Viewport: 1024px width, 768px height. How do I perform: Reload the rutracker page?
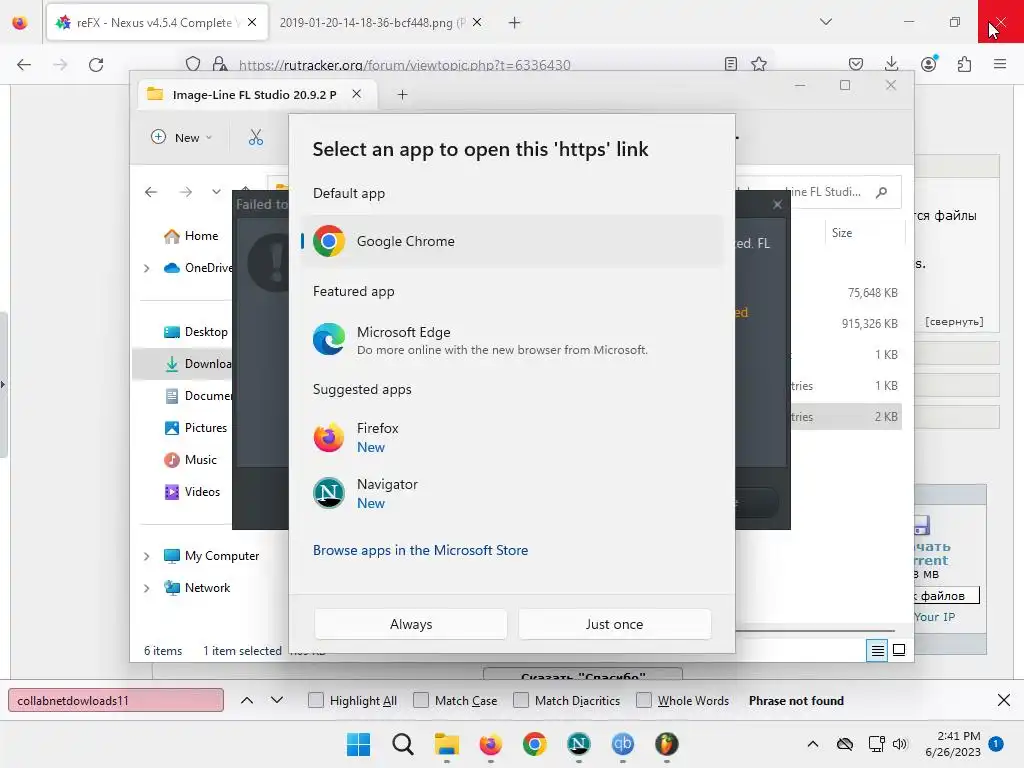pos(96,64)
